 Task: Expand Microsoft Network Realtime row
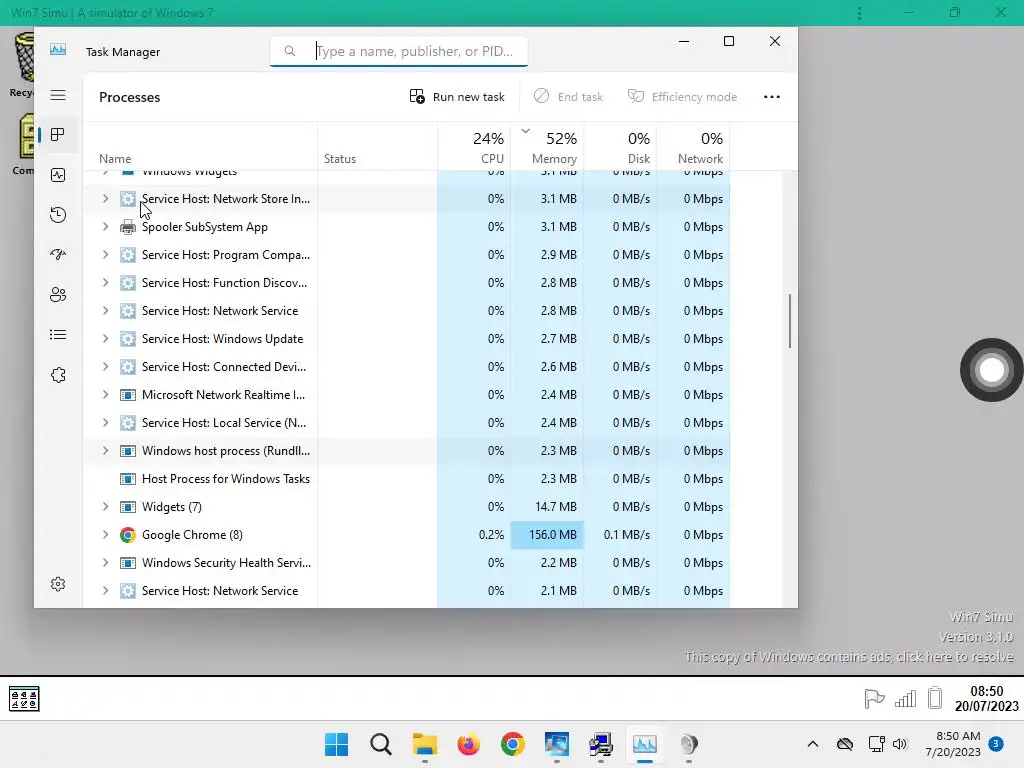[x=105, y=394]
